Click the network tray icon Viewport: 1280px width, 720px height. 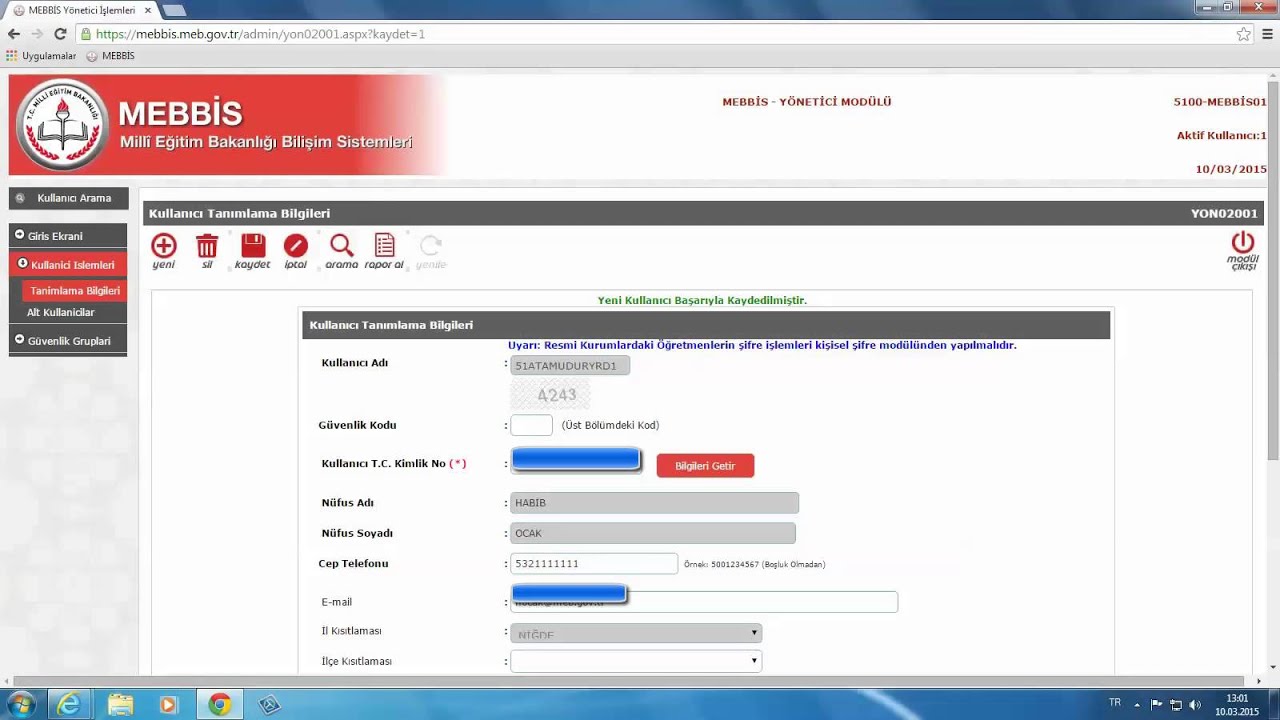point(1176,704)
